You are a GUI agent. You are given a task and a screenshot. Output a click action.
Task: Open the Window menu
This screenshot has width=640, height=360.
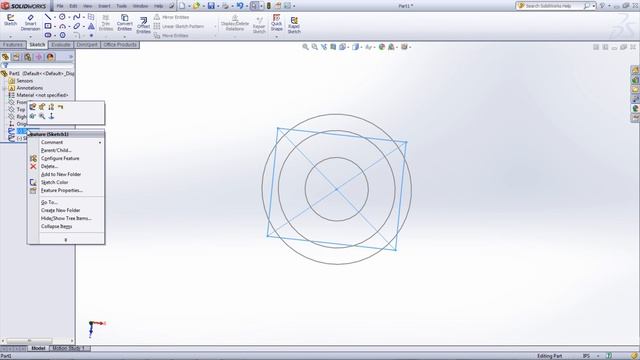pyautogui.click(x=140, y=6)
